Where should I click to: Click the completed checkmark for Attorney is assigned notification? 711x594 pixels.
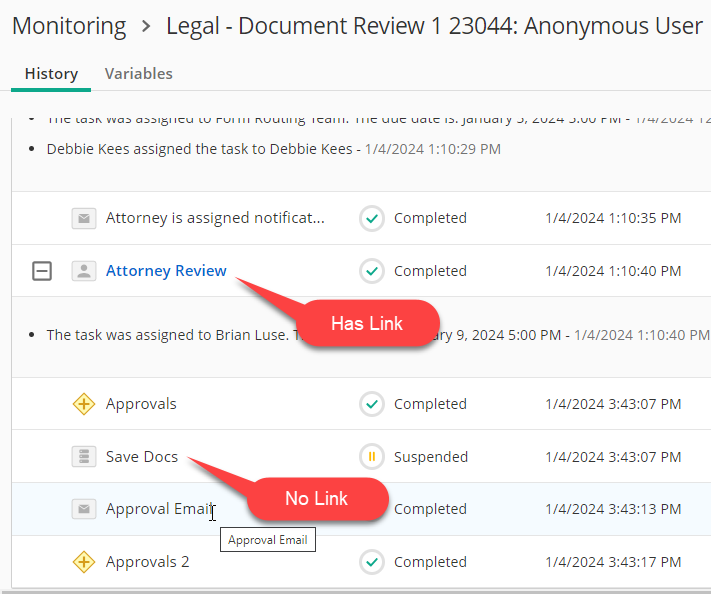pyautogui.click(x=372, y=219)
